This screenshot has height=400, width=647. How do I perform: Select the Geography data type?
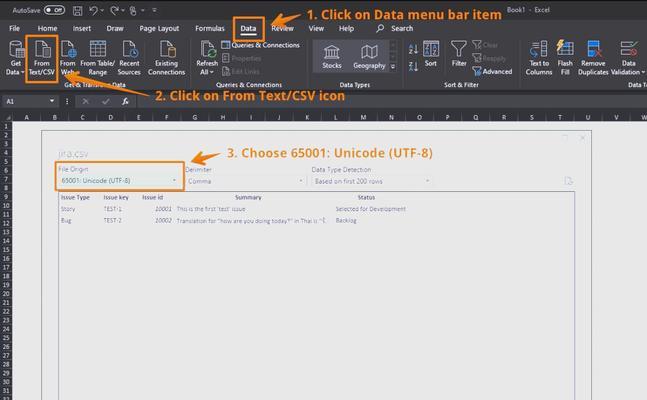tap(369, 57)
